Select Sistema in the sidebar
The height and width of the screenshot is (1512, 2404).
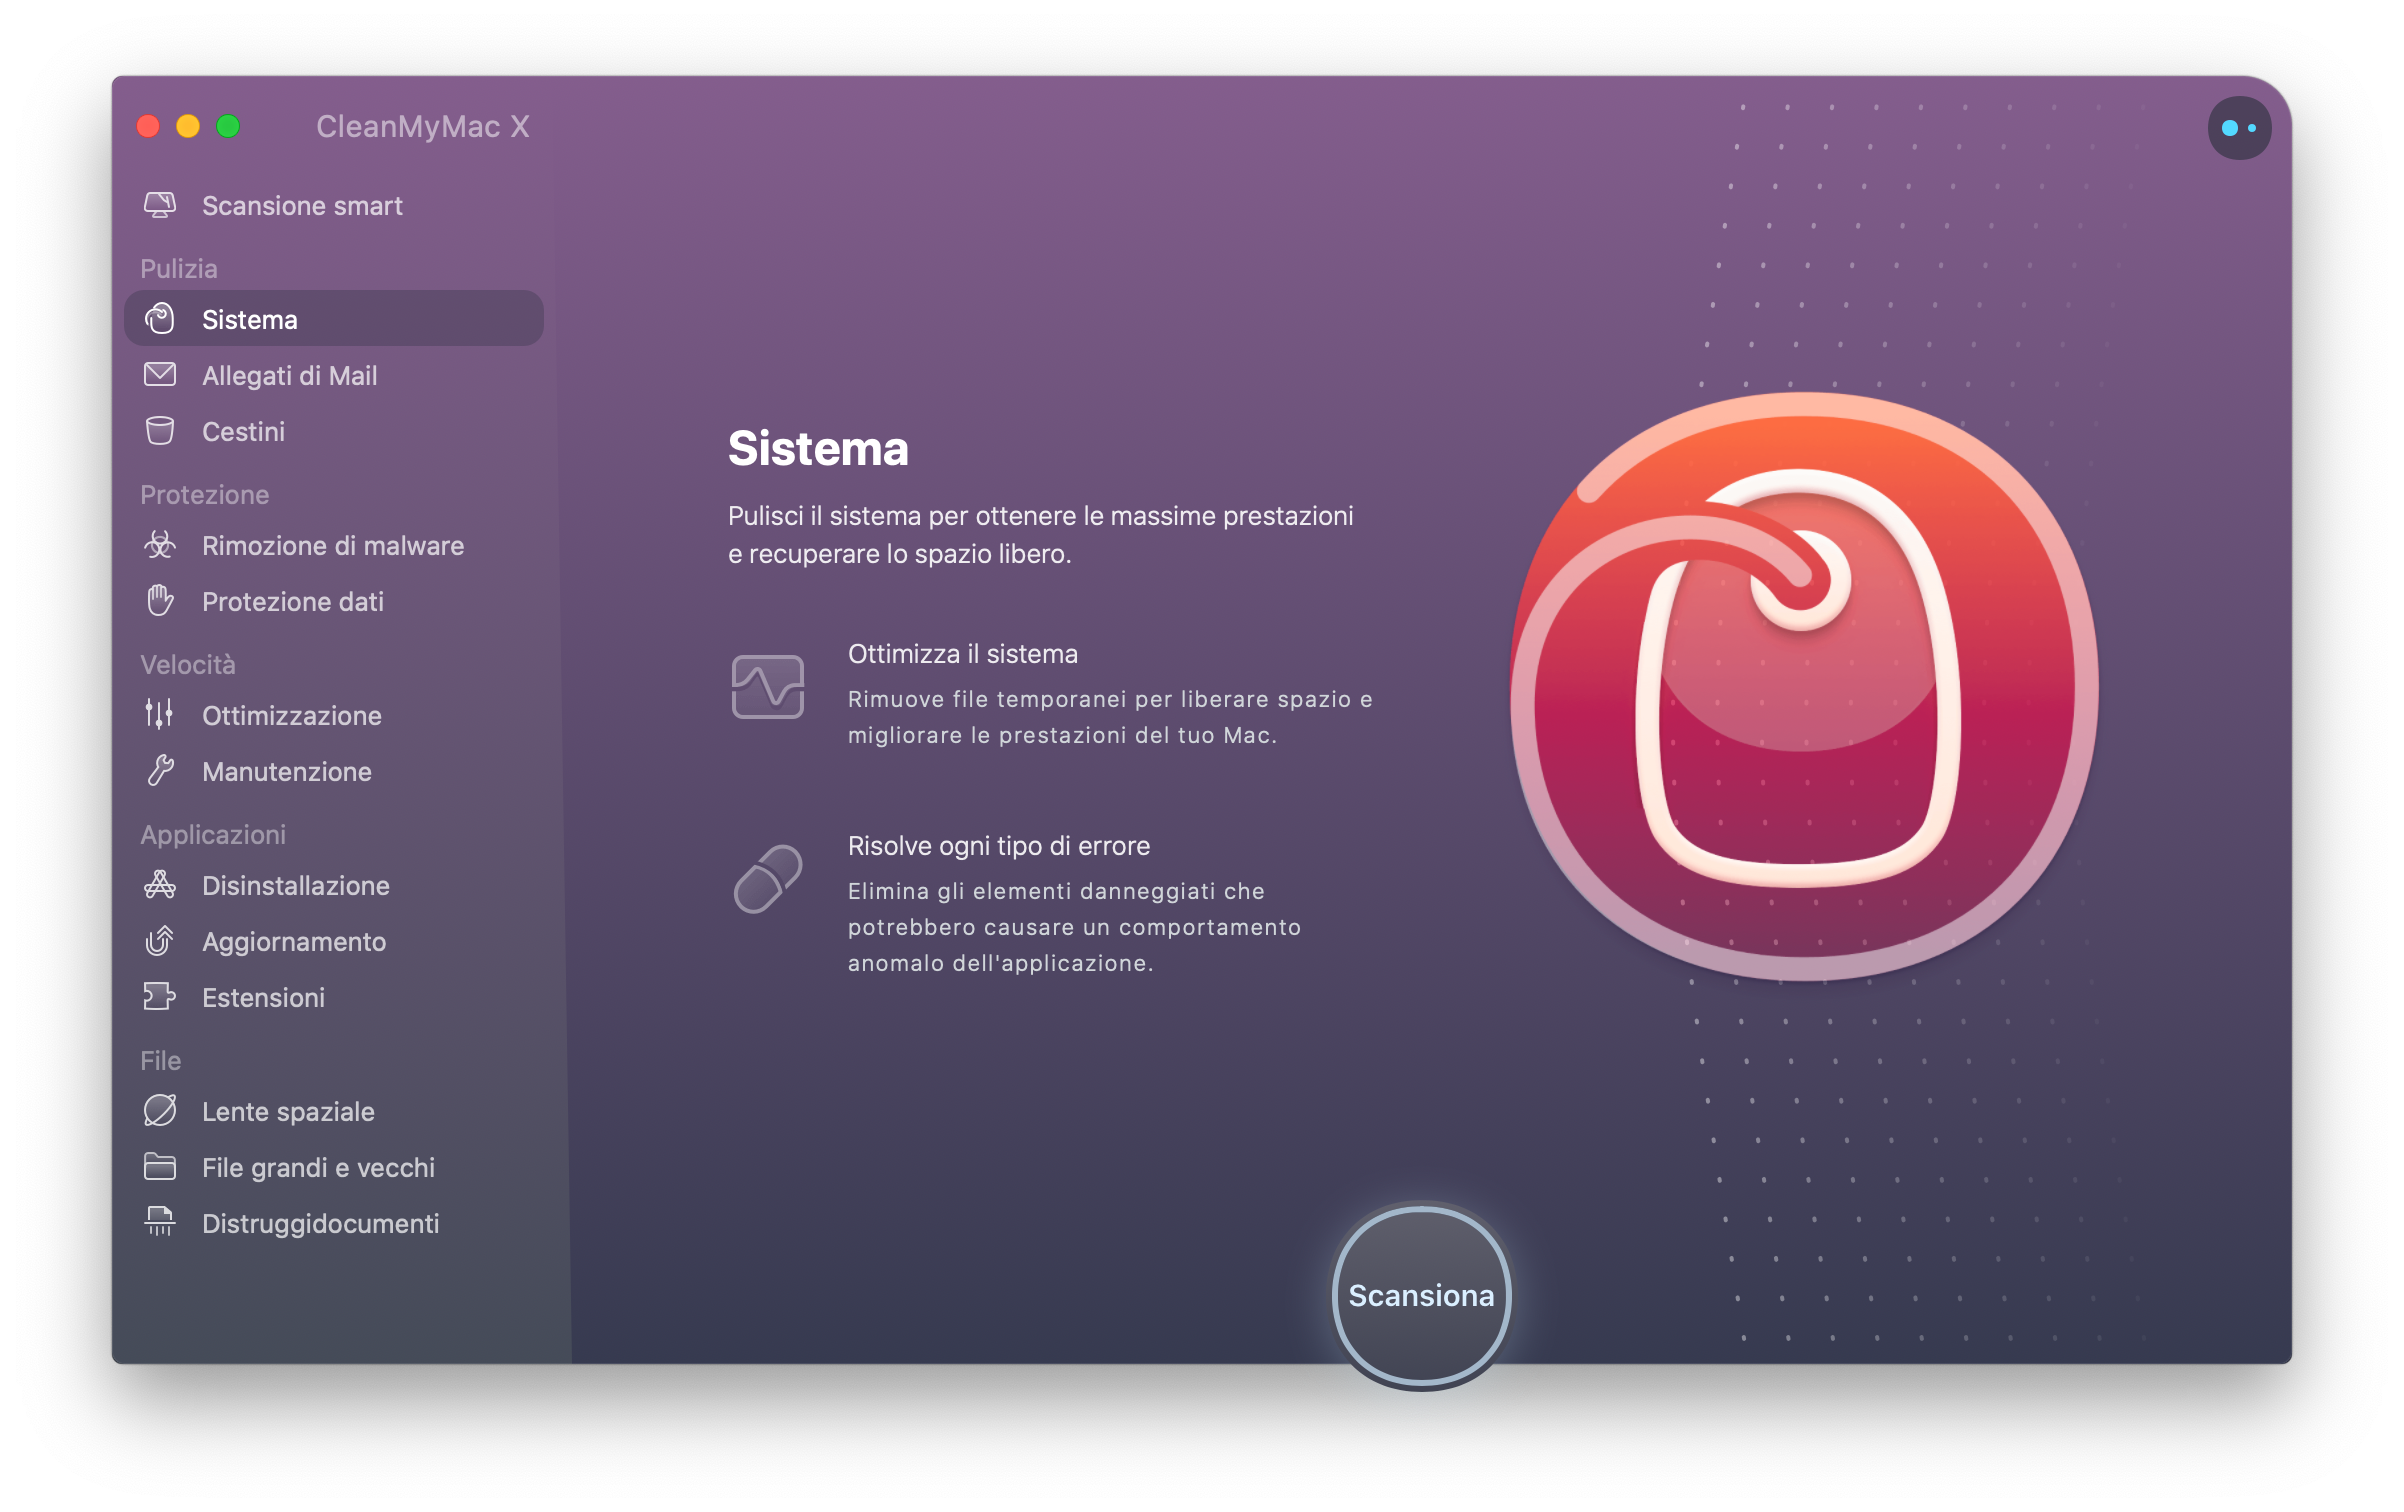334,319
